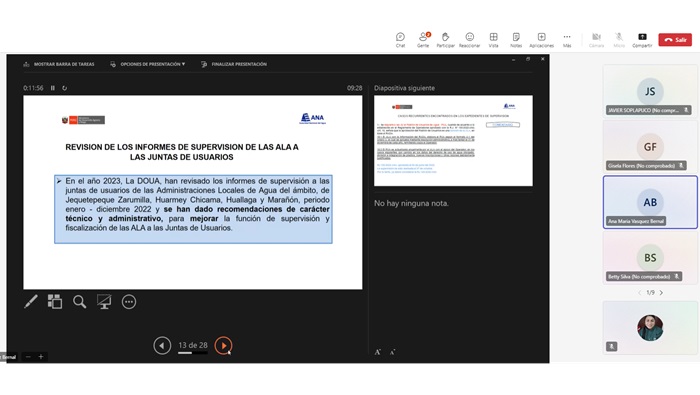Select Ana Maria Vasquez Bernal tile
This screenshot has height=395, width=700.
point(650,202)
